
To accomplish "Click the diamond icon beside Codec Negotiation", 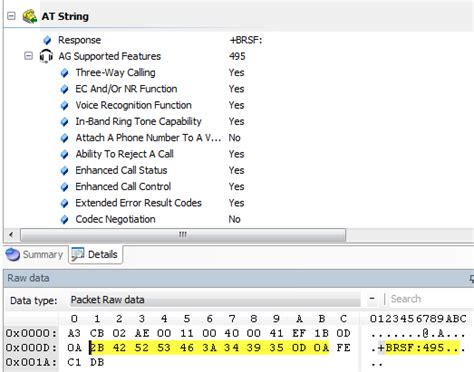I will [x=65, y=220].
